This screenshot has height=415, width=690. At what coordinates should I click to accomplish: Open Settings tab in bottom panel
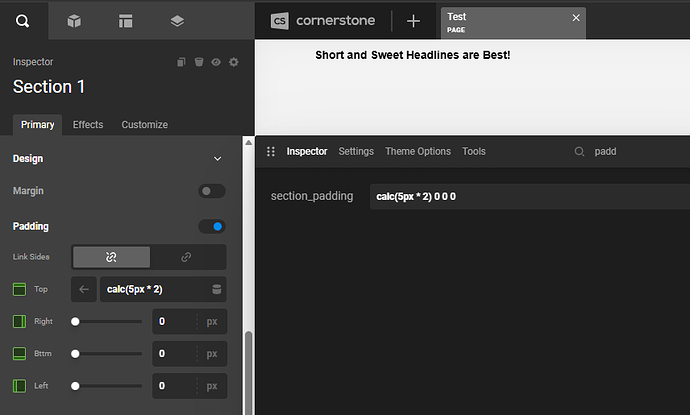click(x=356, y=151)
